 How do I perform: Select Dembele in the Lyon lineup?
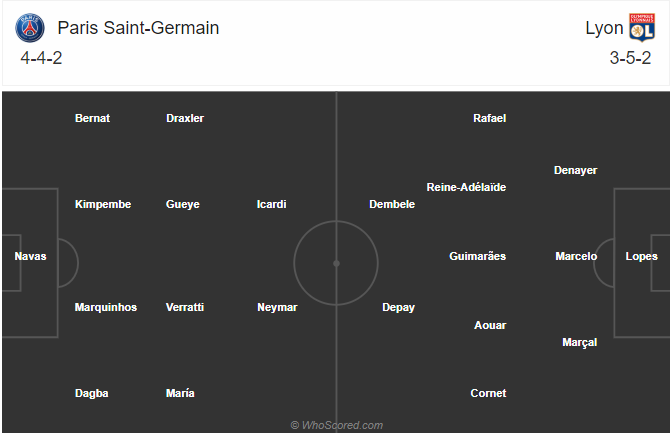click(392, 204)
